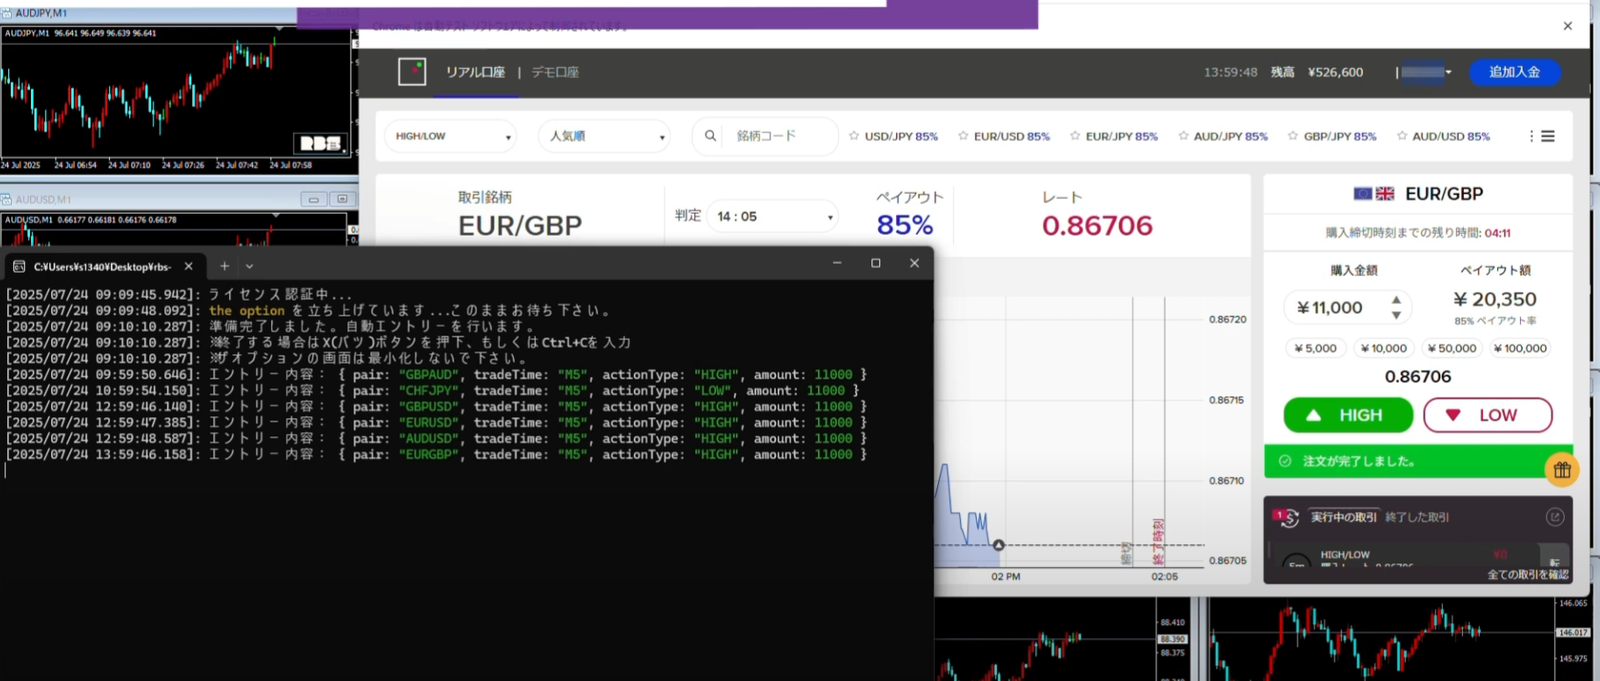
Task: Select the EUR/JPY 85% quick link
Action: pyautogui.click(x=1121, y=136)
